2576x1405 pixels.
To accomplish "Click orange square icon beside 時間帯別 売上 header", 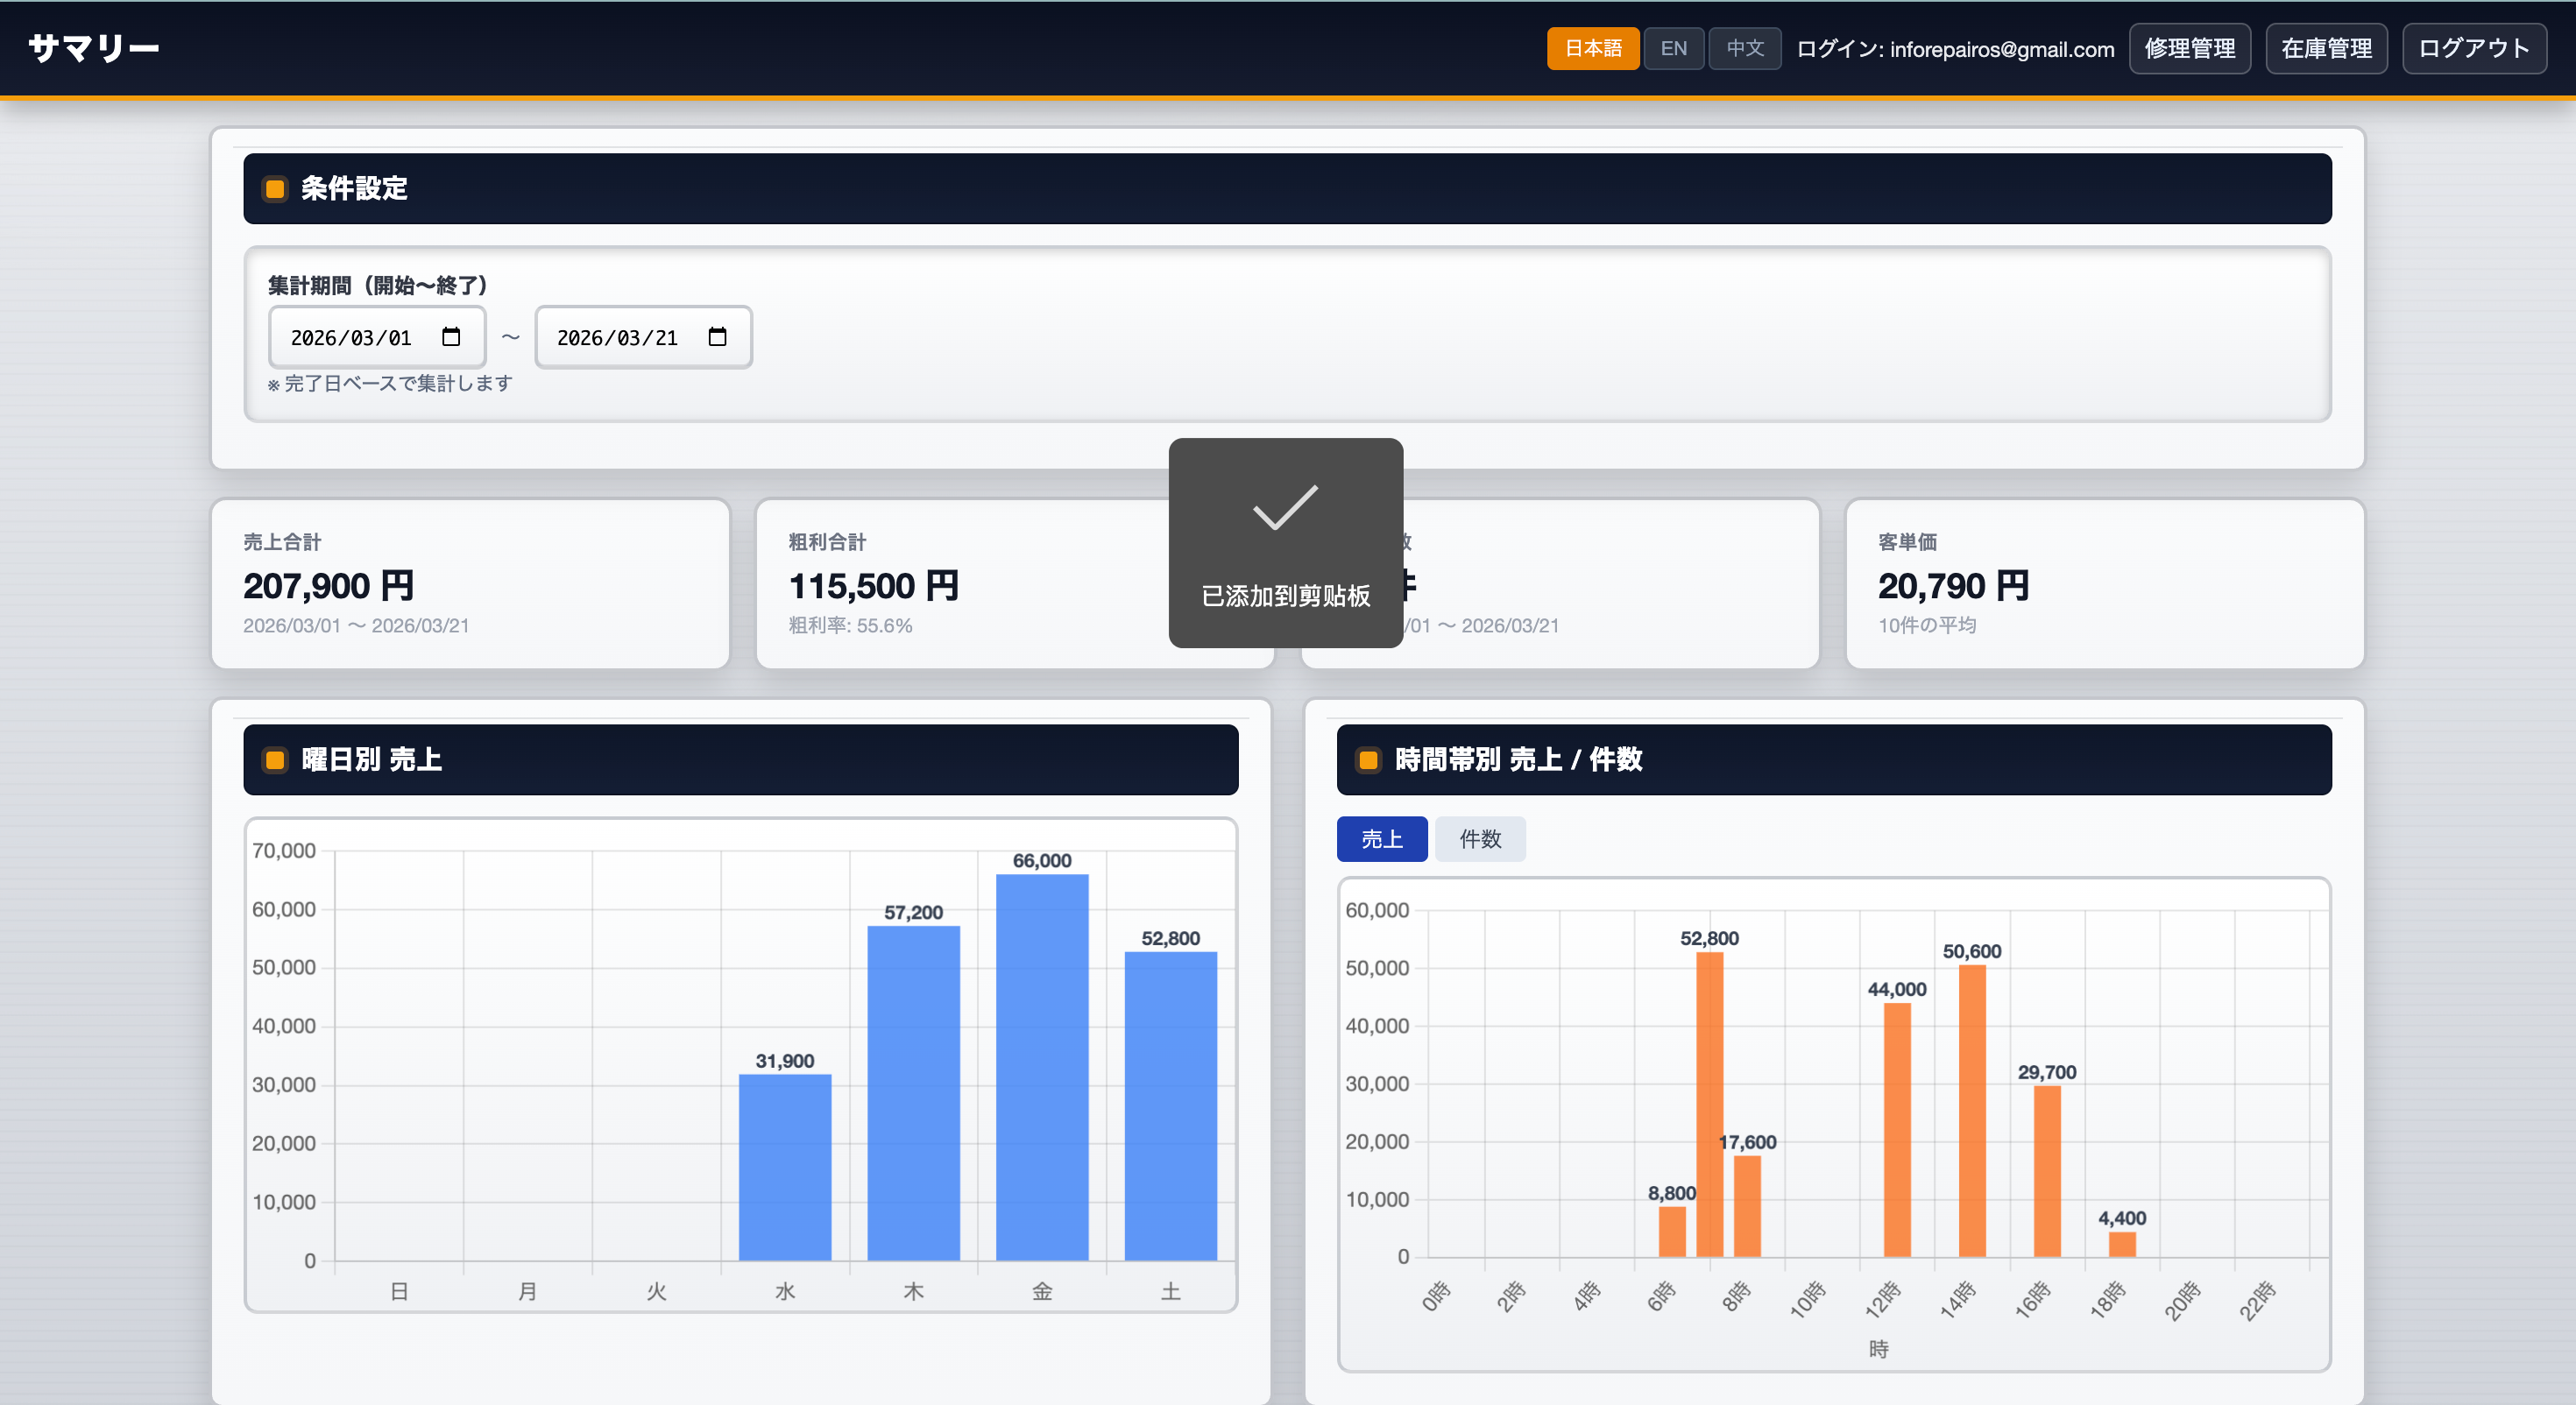I will (x=1368, y=760).
